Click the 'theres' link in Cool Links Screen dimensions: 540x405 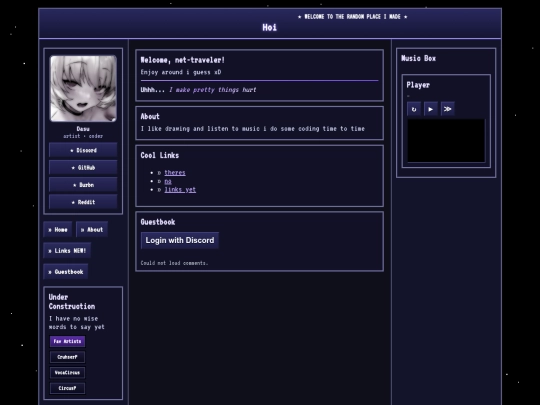[175, 173]
